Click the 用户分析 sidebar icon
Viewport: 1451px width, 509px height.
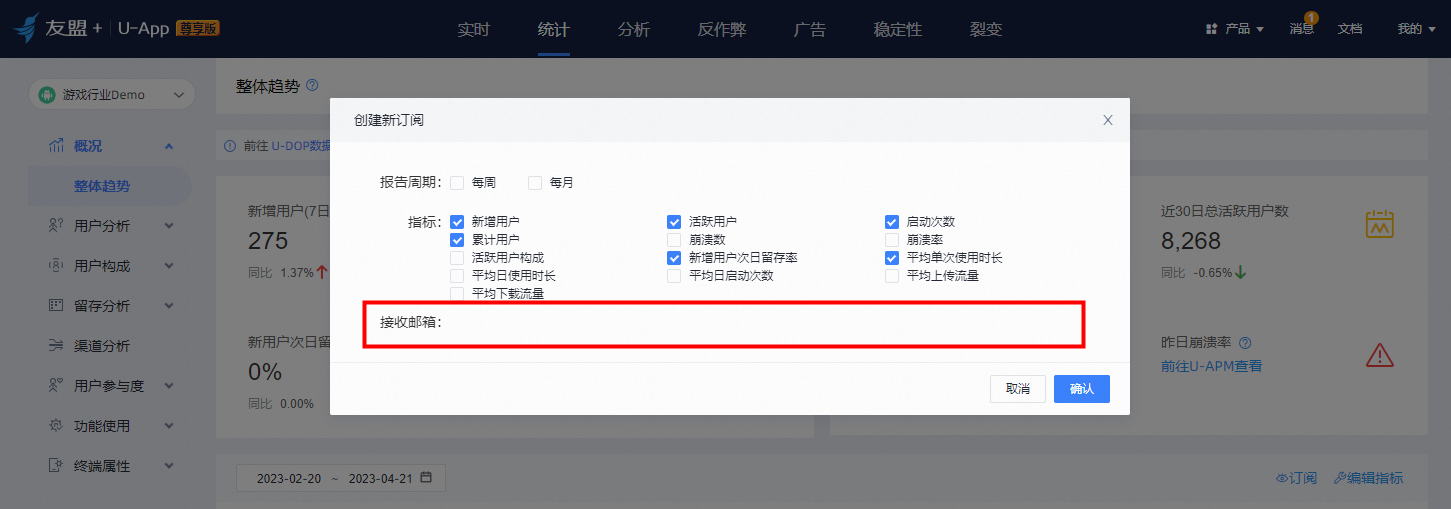pos(57,226)
